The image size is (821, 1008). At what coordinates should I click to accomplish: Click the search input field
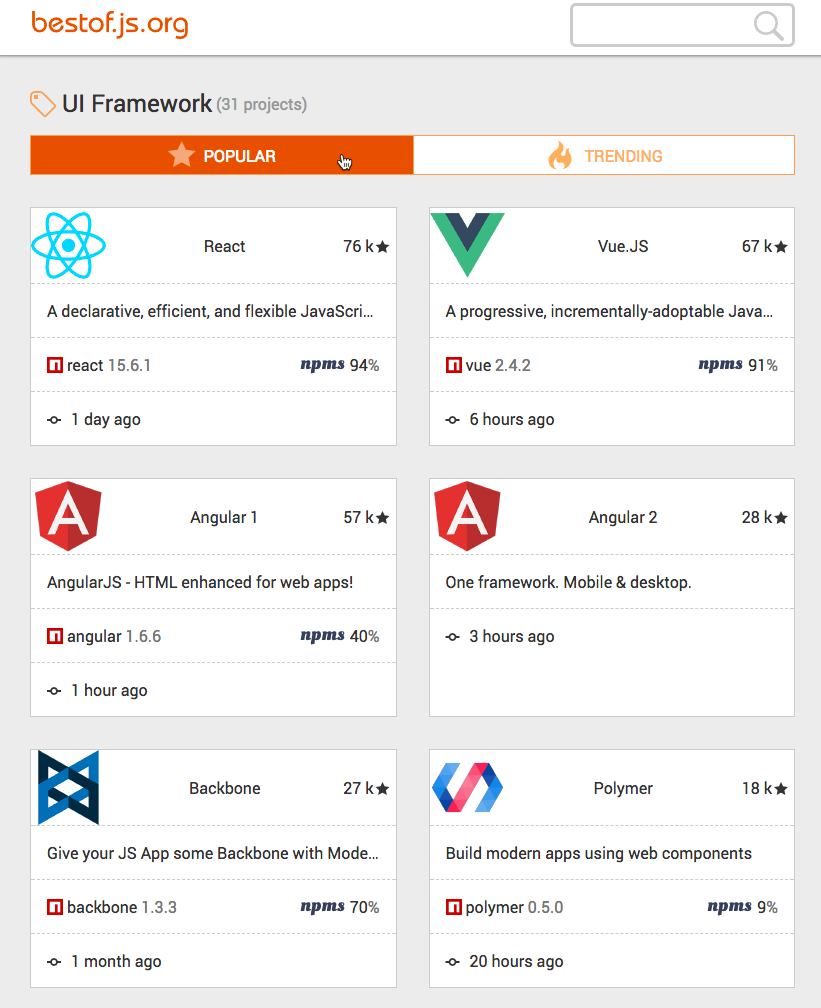[682, 25]
